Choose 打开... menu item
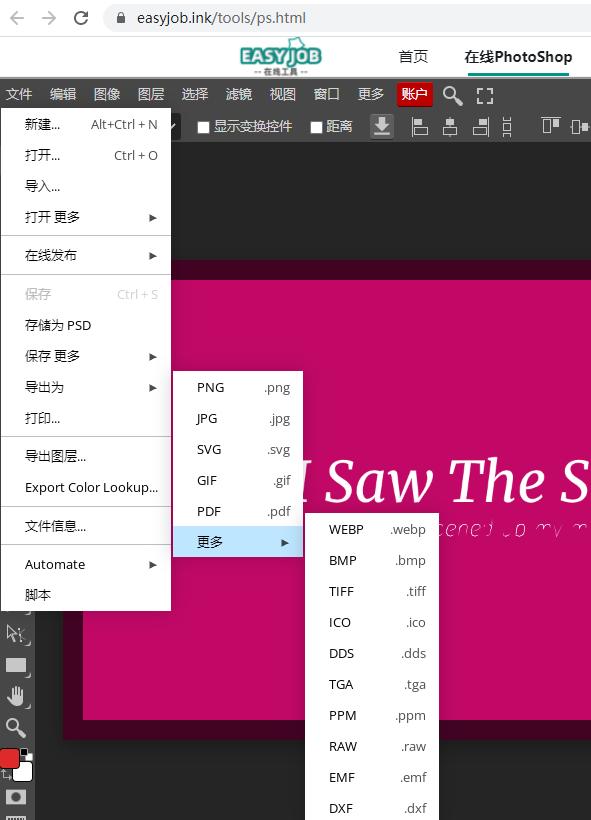591x820 pixels. [86, 155]
